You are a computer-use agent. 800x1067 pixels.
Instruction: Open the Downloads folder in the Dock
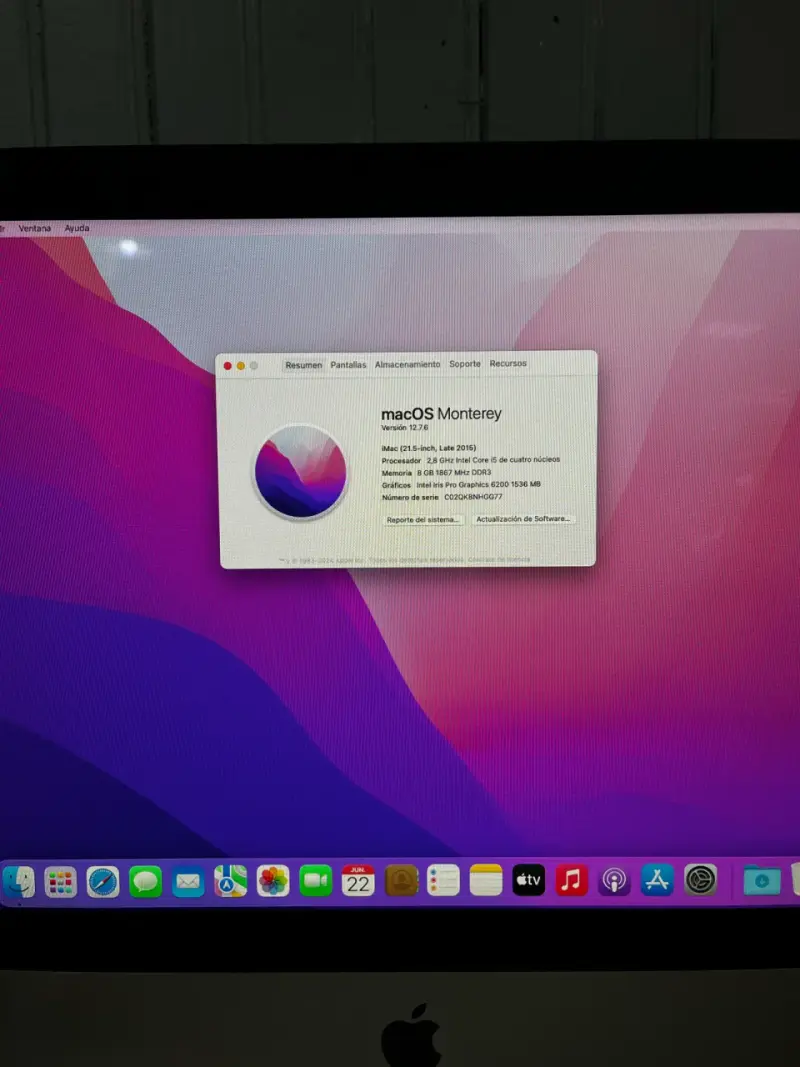(762, 881)
